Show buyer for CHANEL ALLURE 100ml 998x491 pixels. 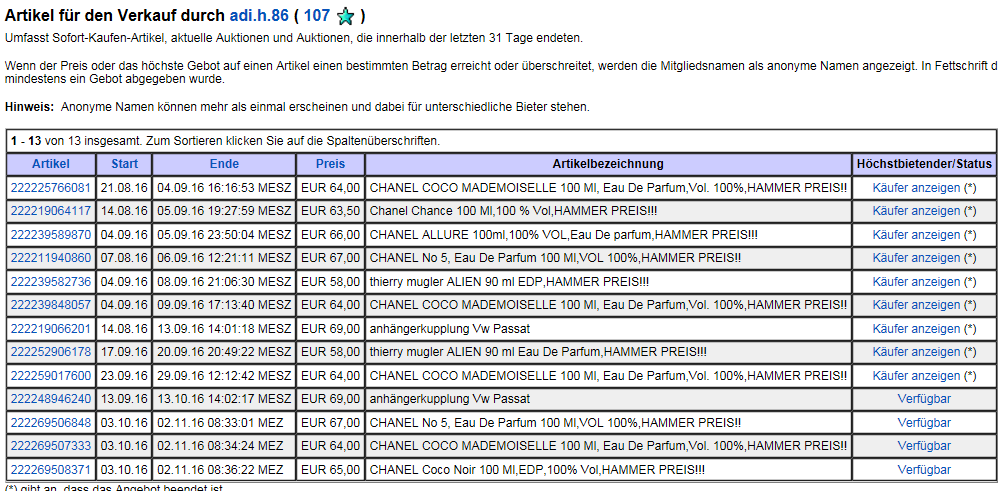[x=916, y=234]
